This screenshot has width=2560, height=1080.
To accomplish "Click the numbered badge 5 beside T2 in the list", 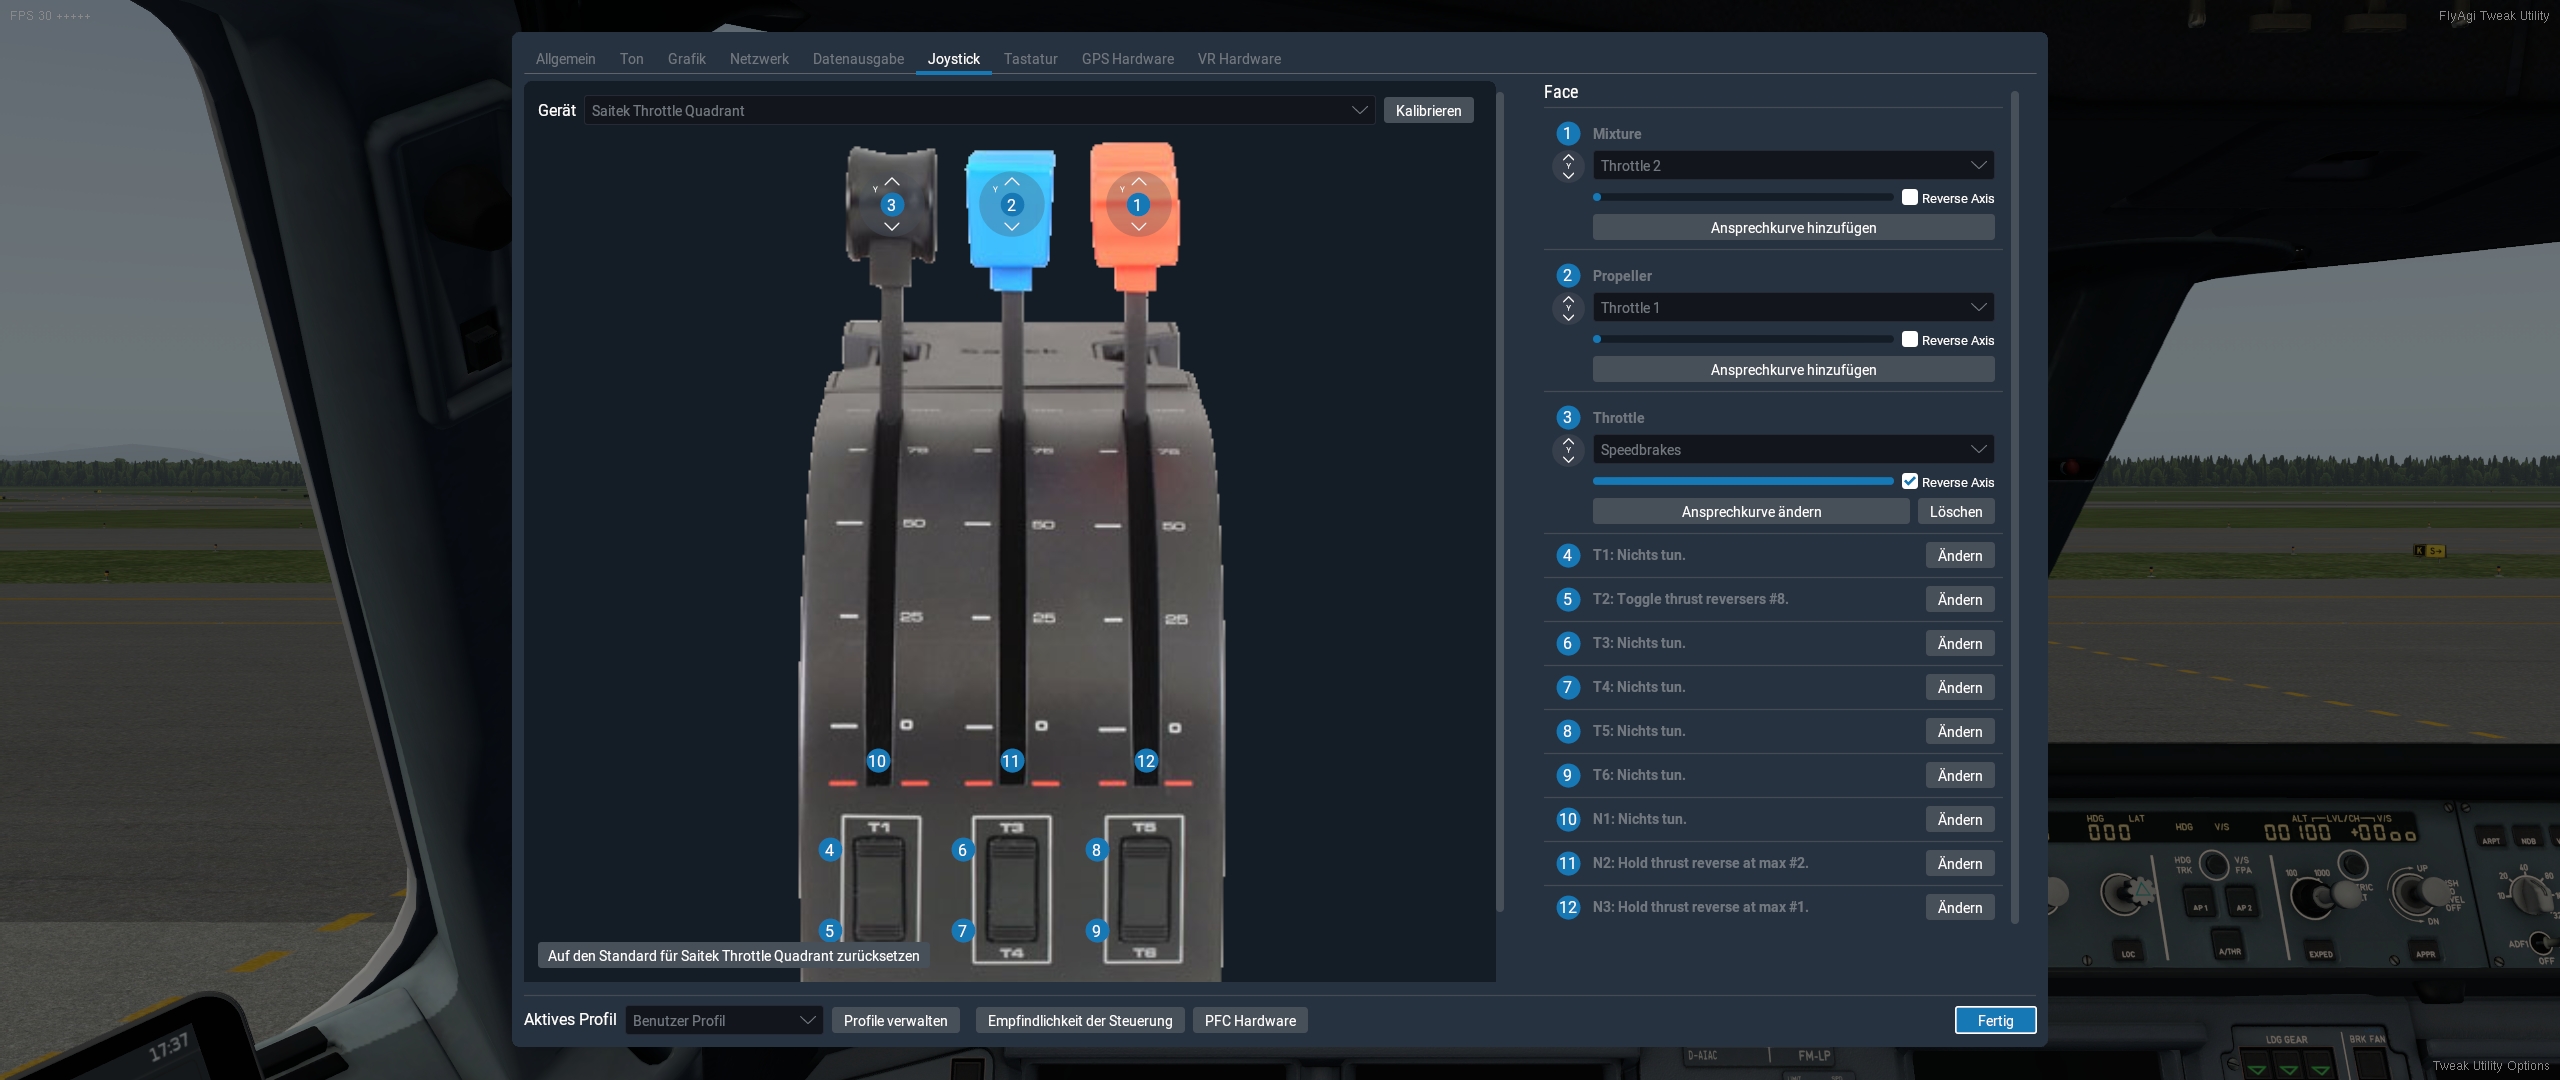I will pos(1567,599).
